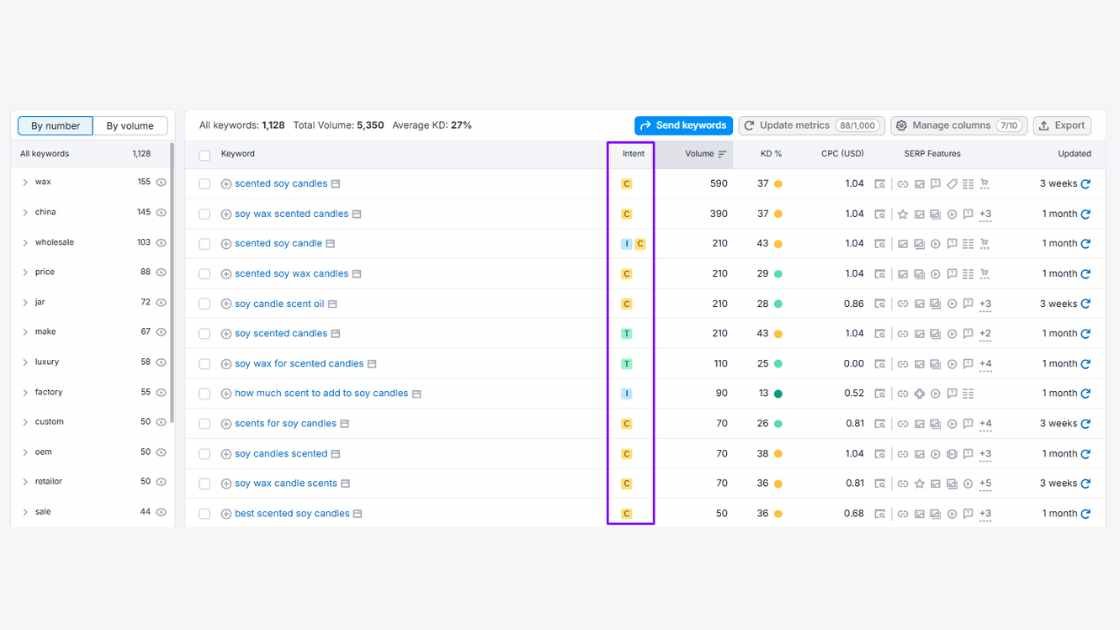Expand the oem keyword group
The height and width of the screenshot is (630, 1120).
[25, 452]
